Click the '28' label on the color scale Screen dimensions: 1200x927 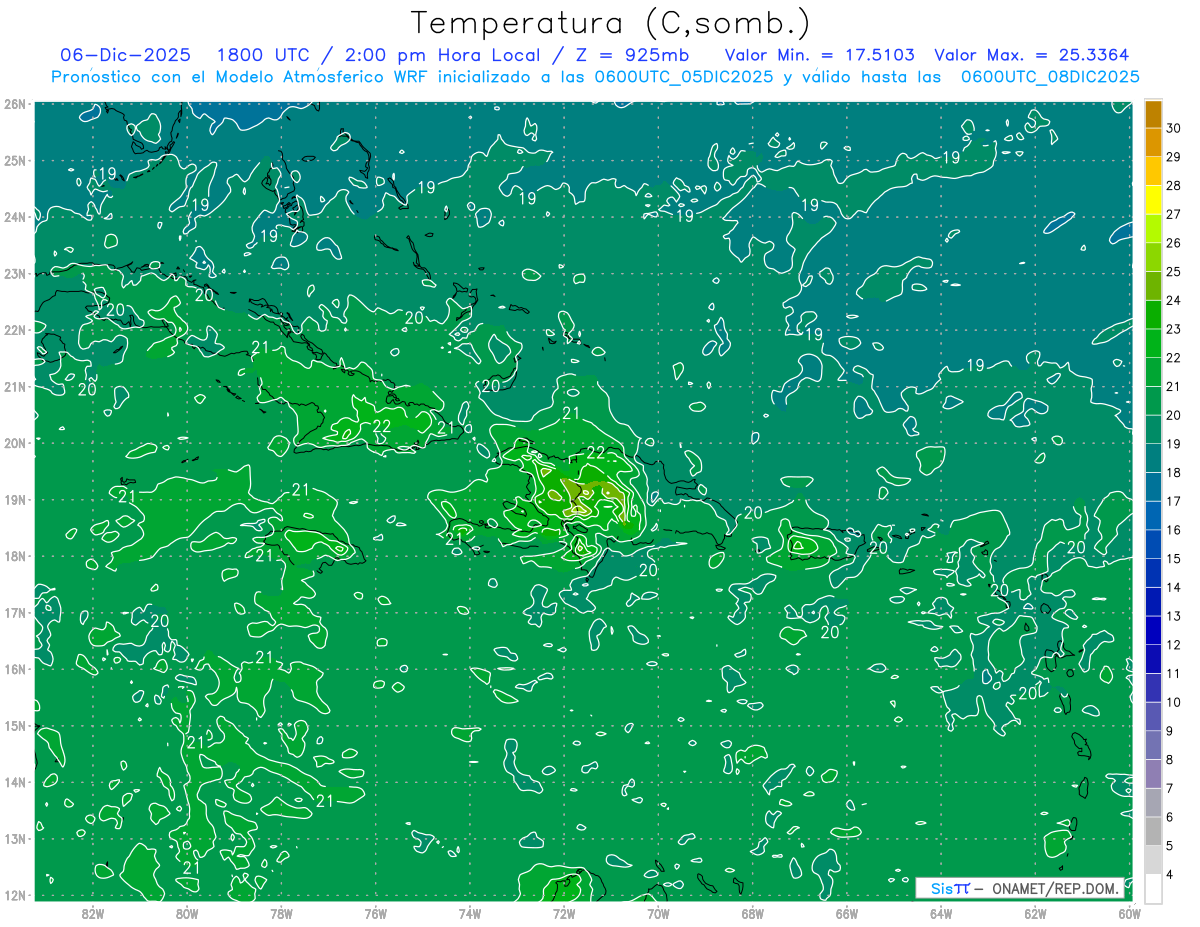coord(1174,186)
